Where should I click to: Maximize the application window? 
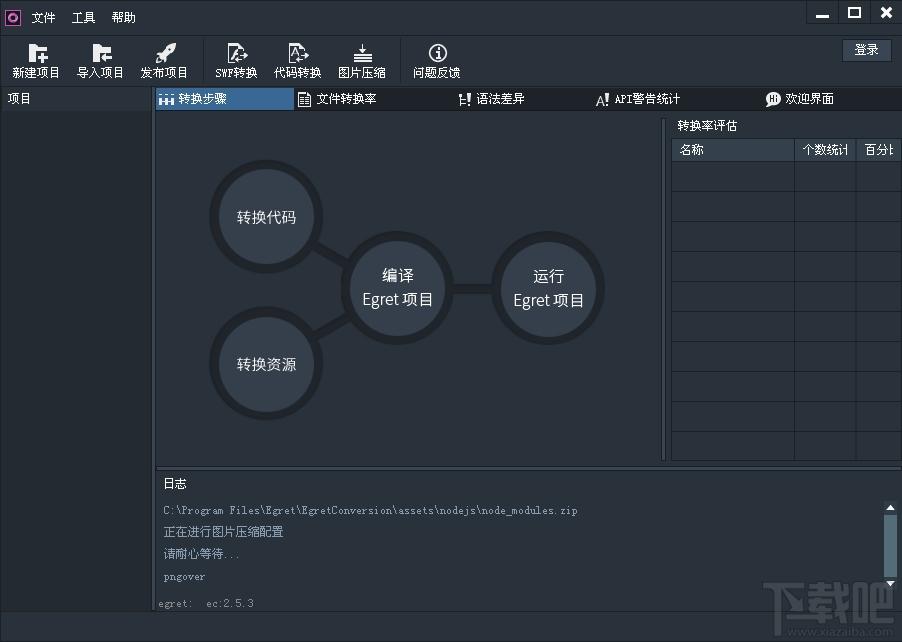click(x=854, y=13)
